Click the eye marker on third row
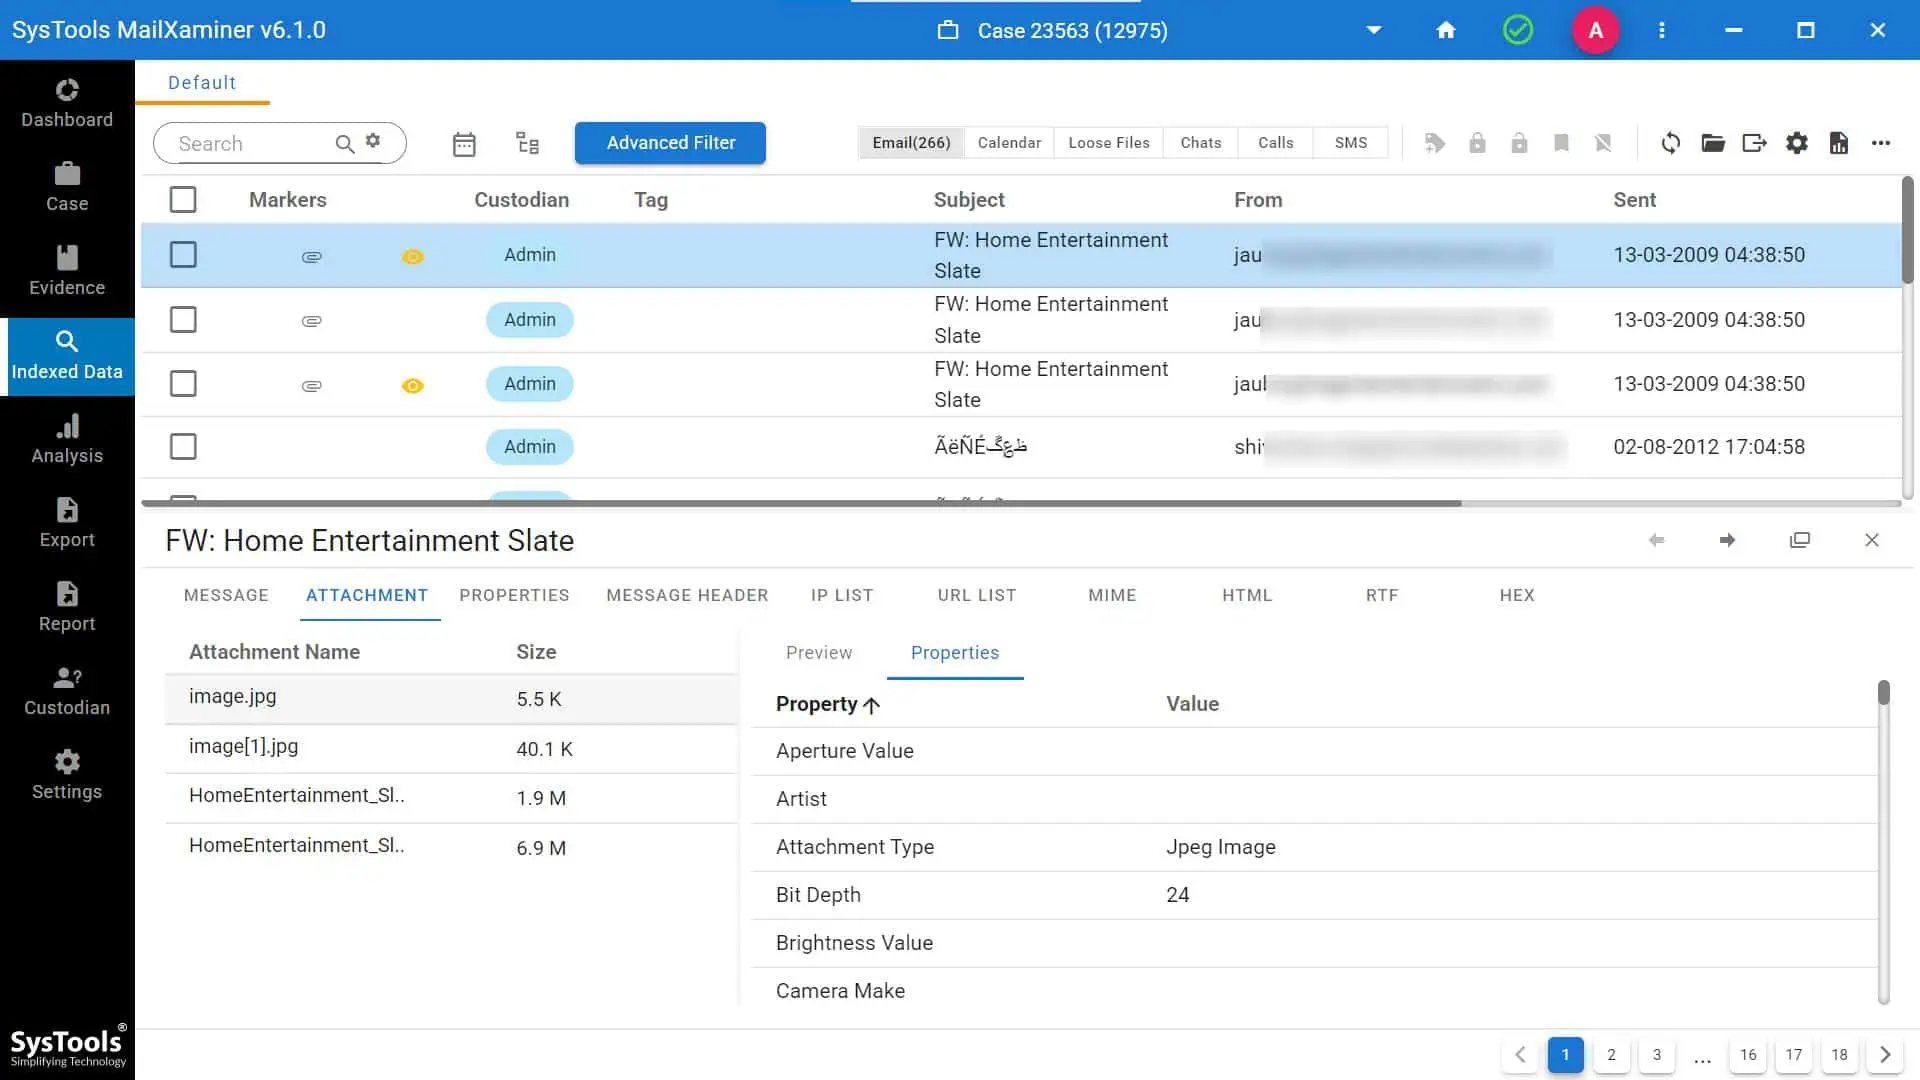1920x1080 pixels. pyautogui.click(x=412, y=386)
